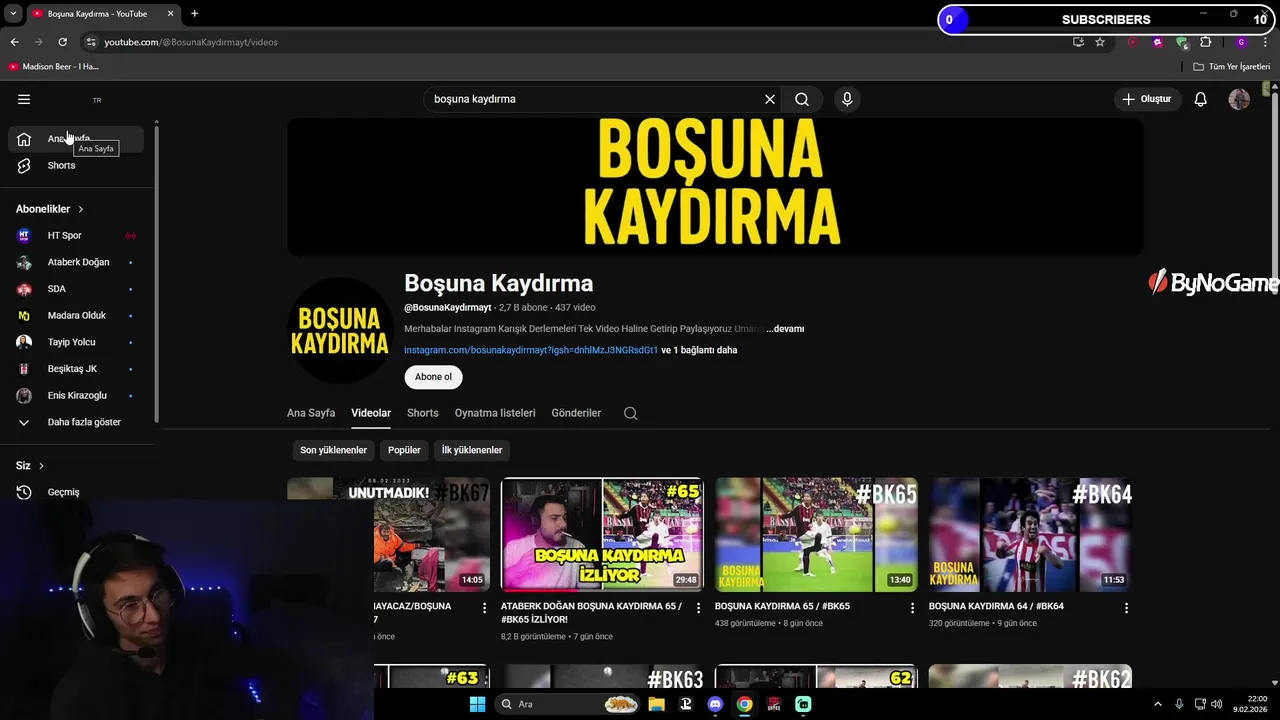Open SDA subscription channel
Viewport: 1280px width, 720px height.
pyautogui.click(x=76, y=289)
